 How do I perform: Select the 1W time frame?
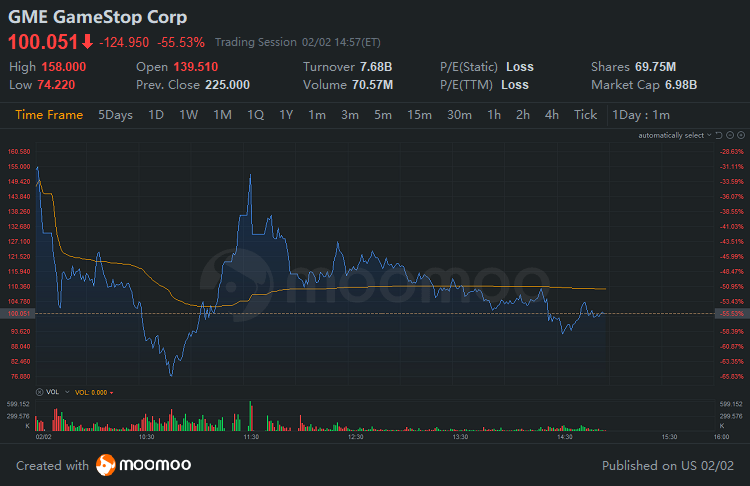(188, 115)
